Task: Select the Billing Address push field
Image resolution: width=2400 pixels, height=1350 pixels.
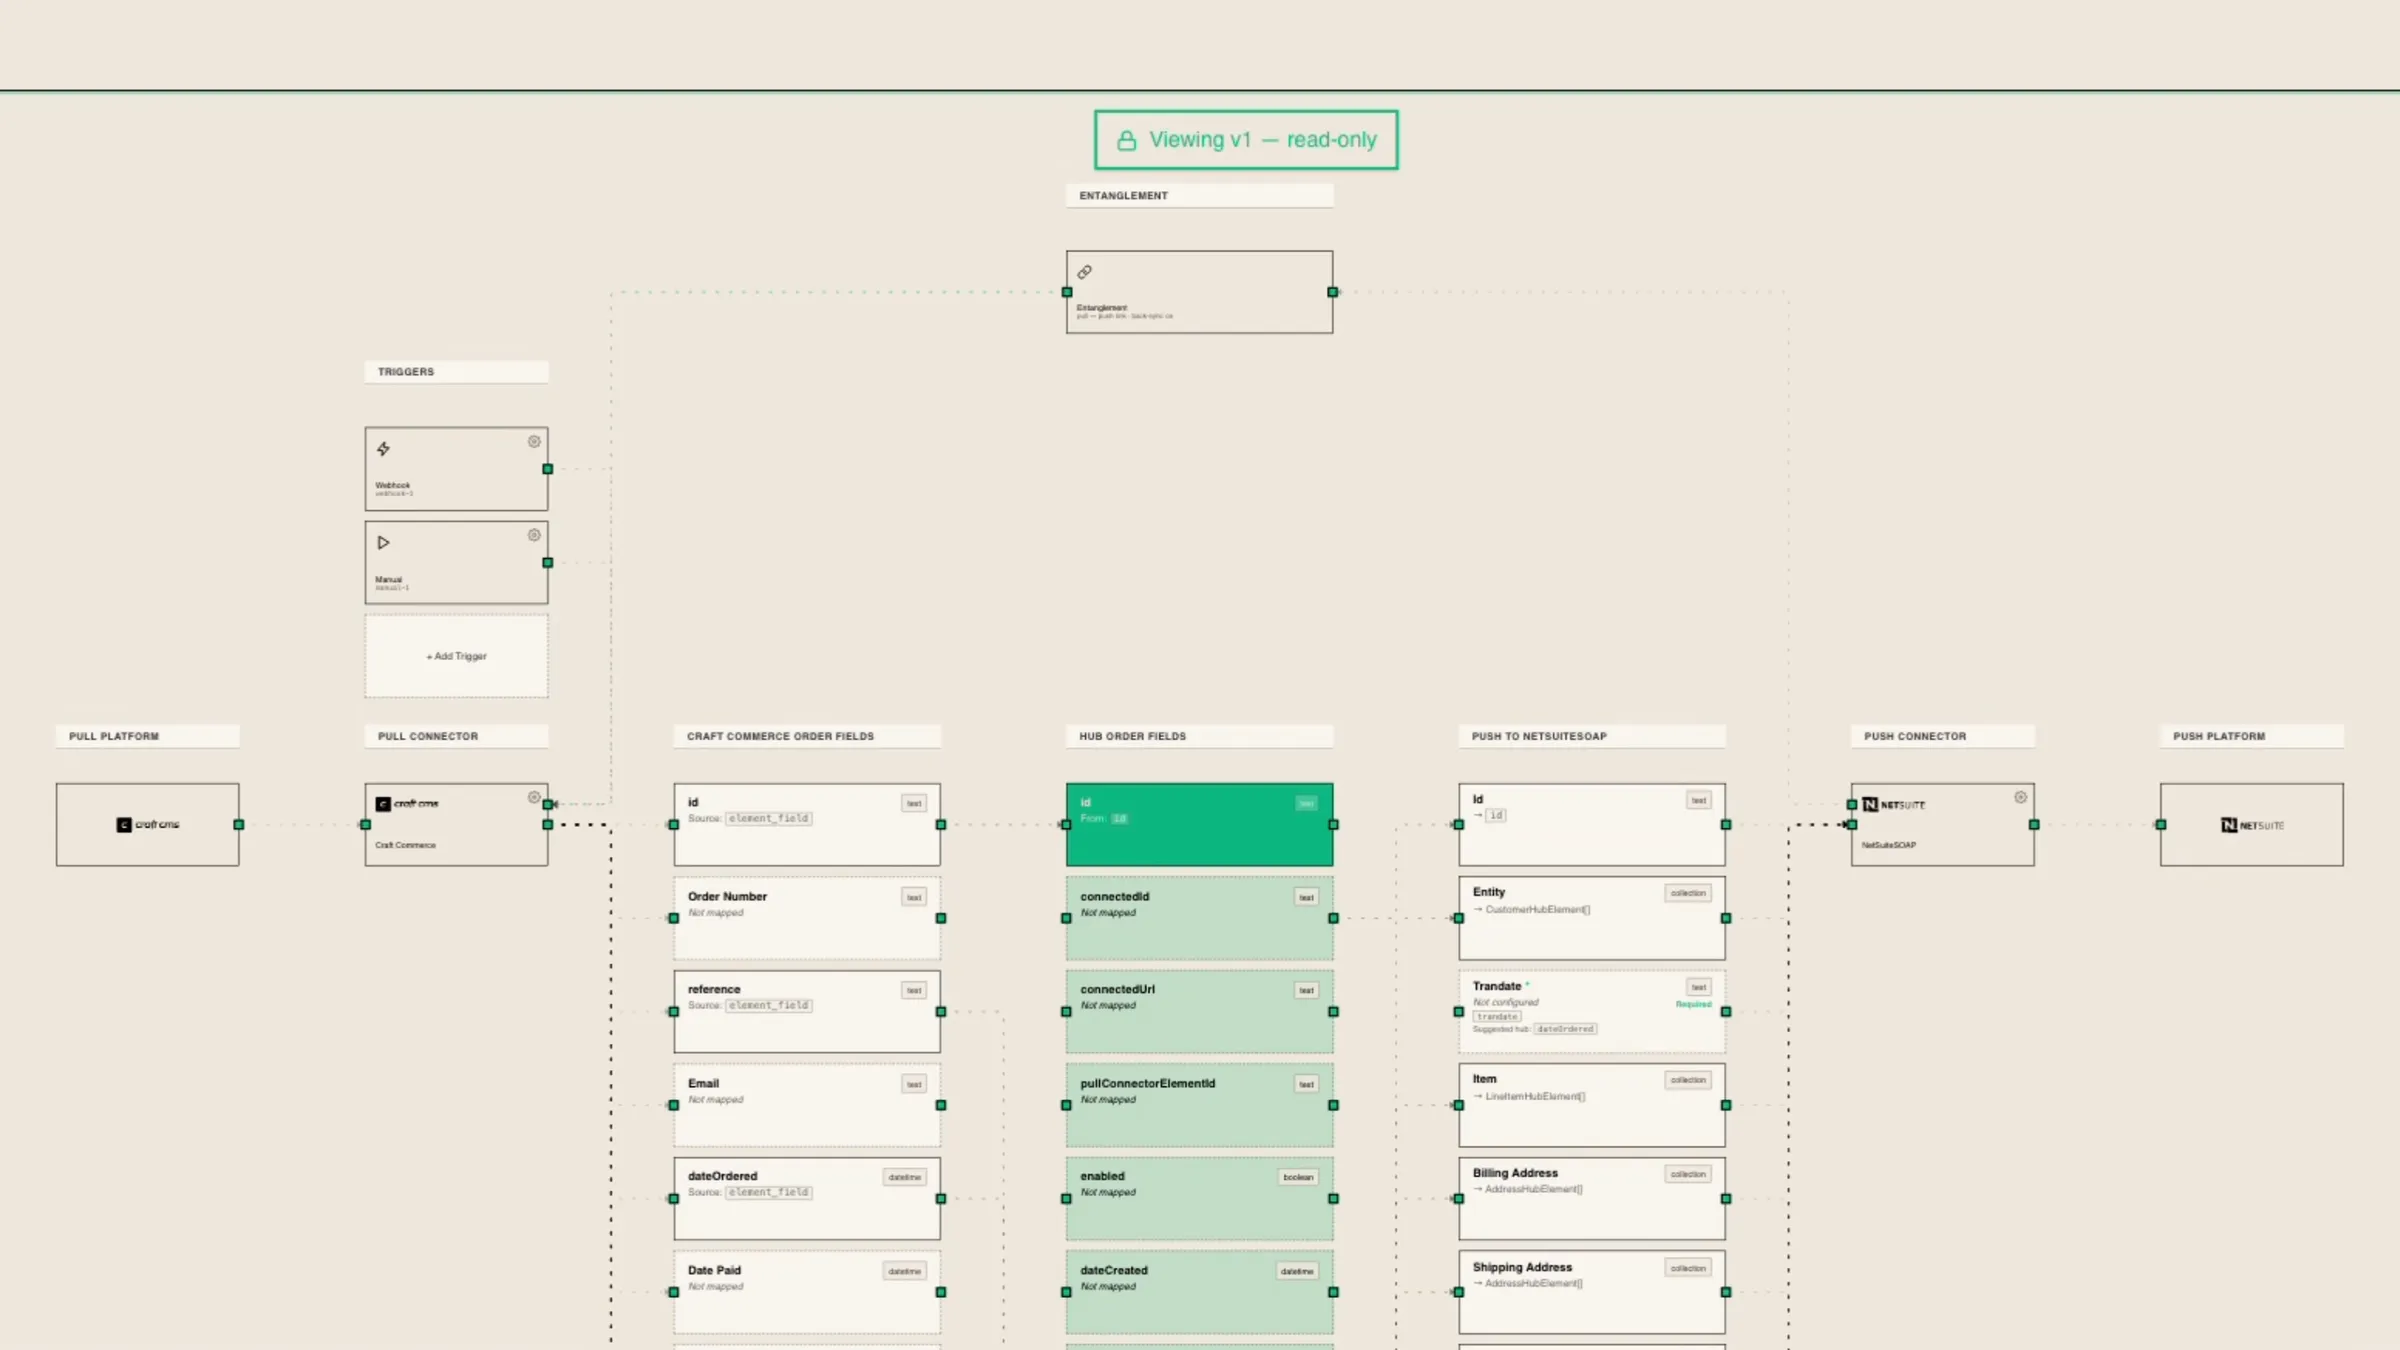Action: pos(1592,1198)
